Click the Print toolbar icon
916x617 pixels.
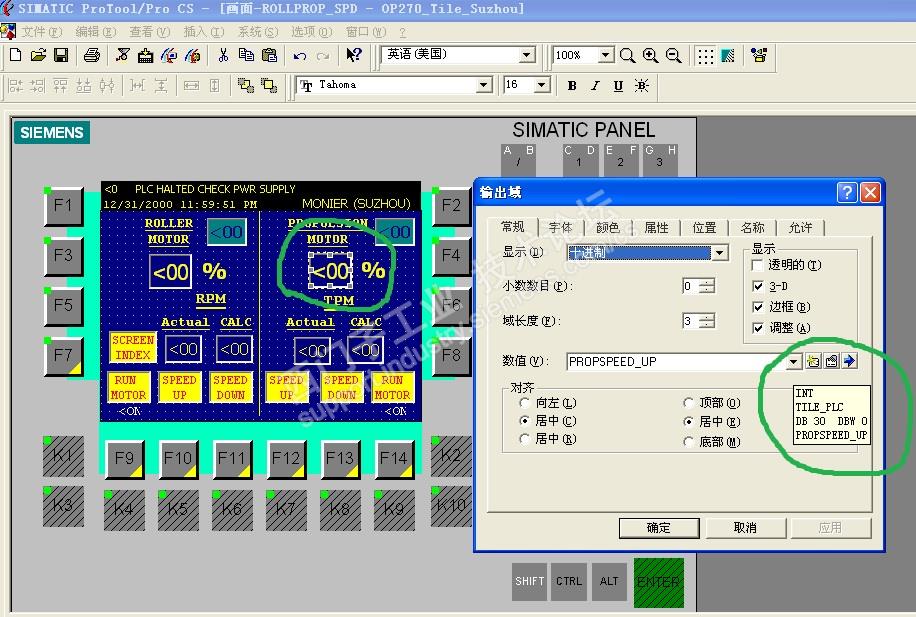tap(92, 55)
